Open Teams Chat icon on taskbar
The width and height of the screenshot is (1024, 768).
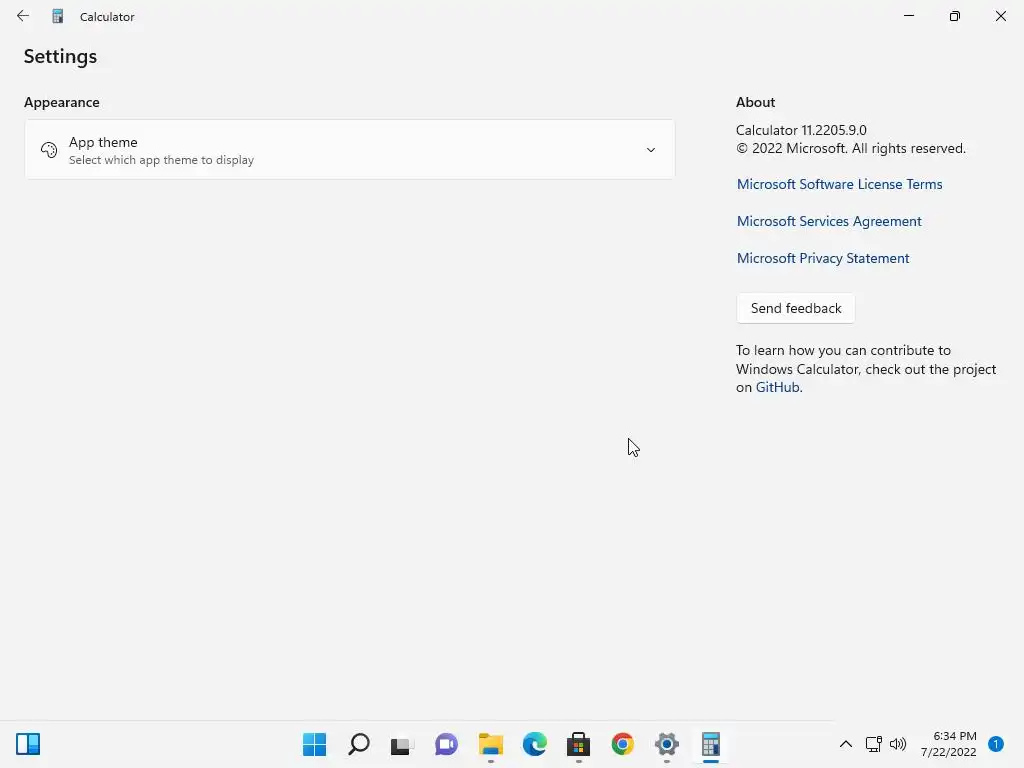pyautogui.click(x=447, y=744)
